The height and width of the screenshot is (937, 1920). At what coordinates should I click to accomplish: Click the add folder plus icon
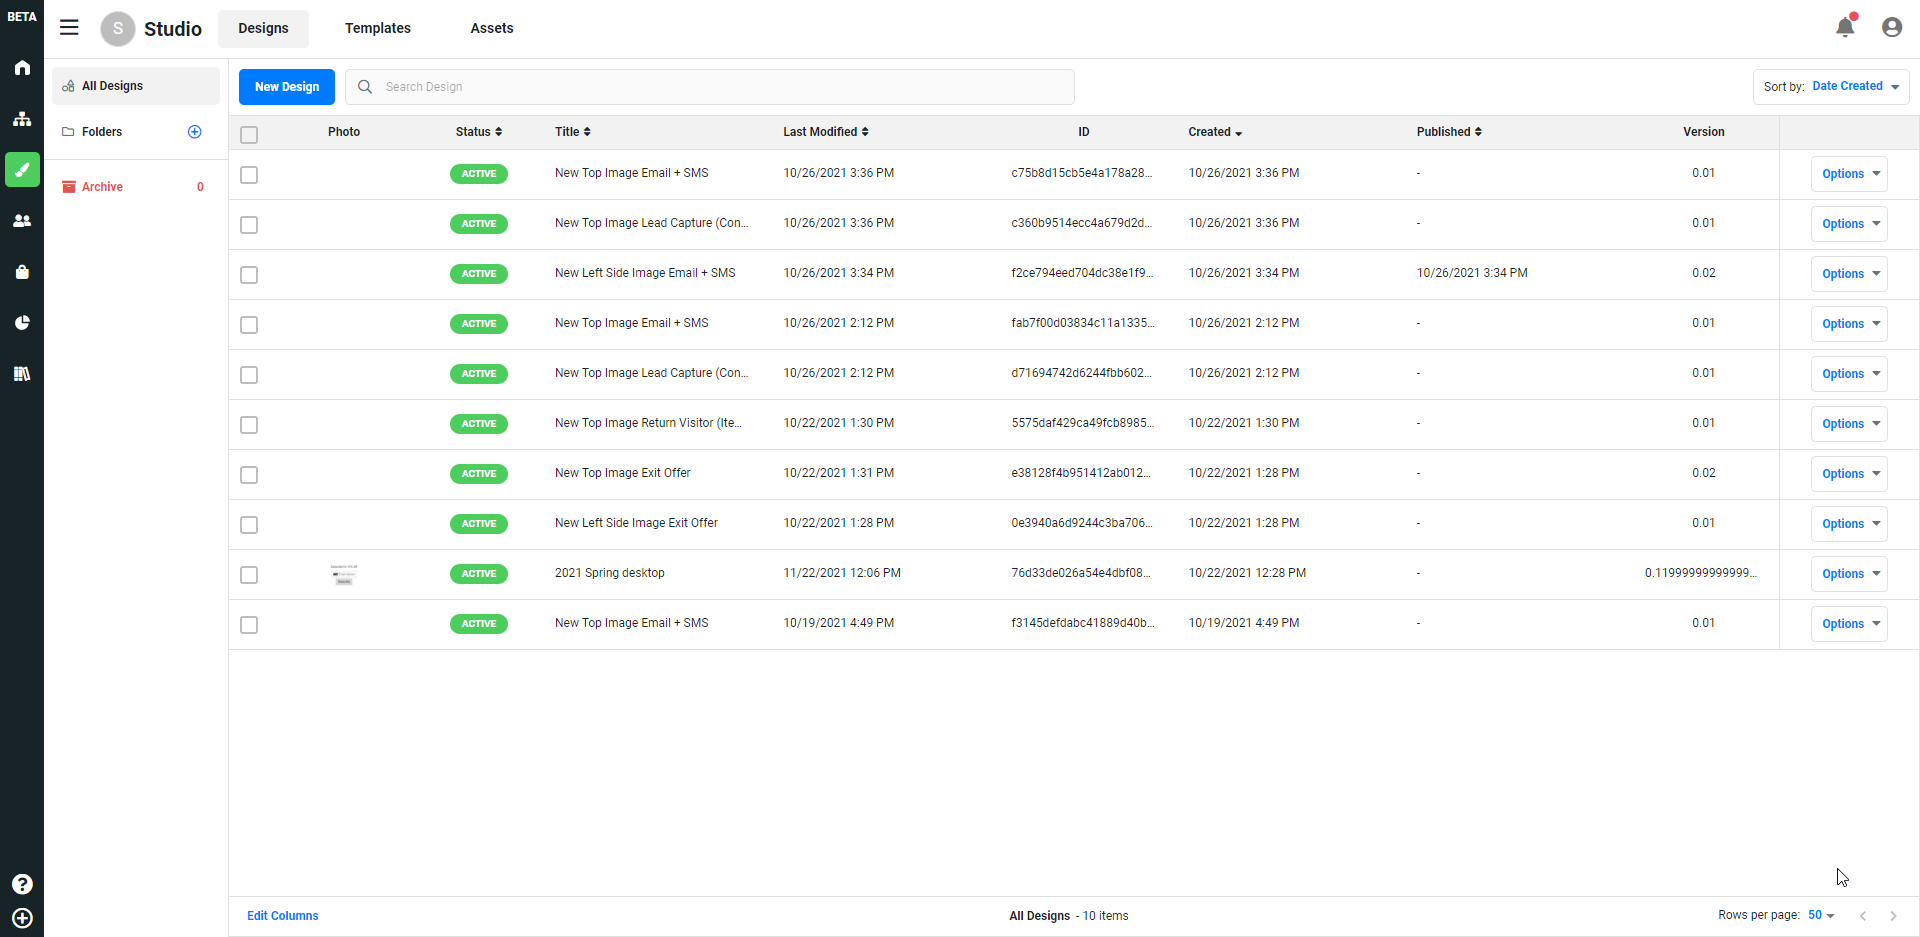click(x=195, y=132)
